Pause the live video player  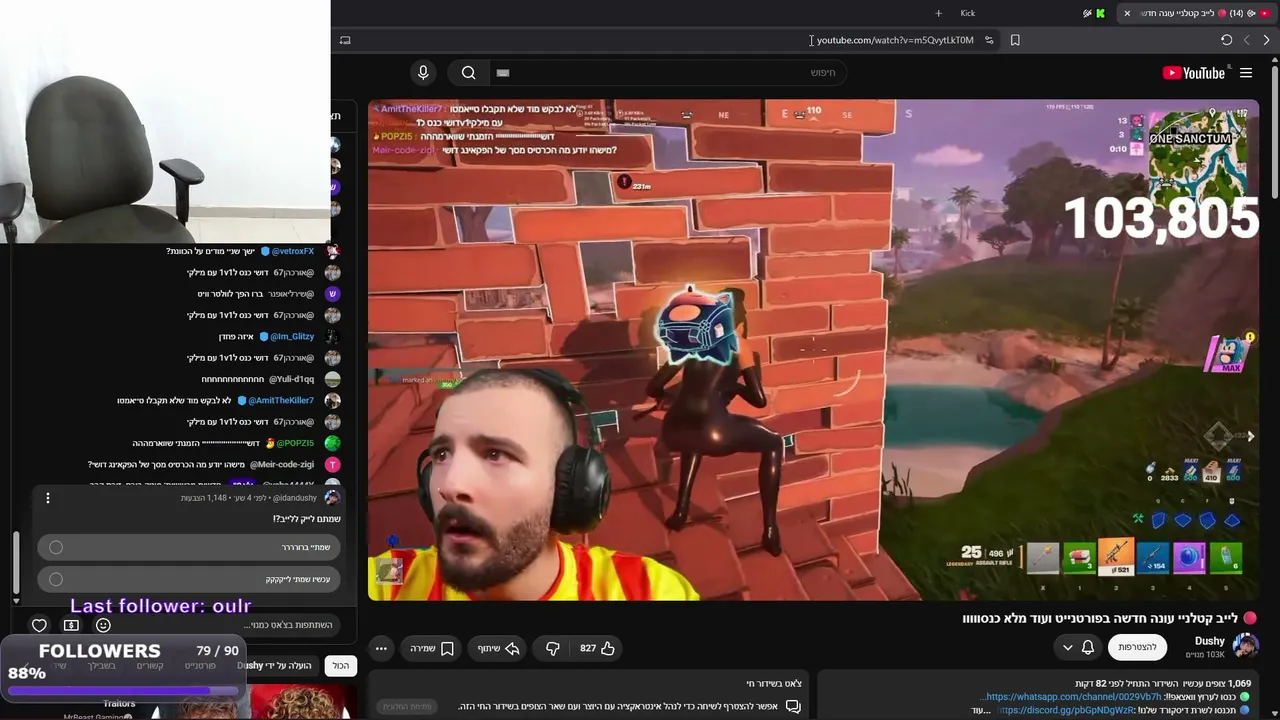813,350
